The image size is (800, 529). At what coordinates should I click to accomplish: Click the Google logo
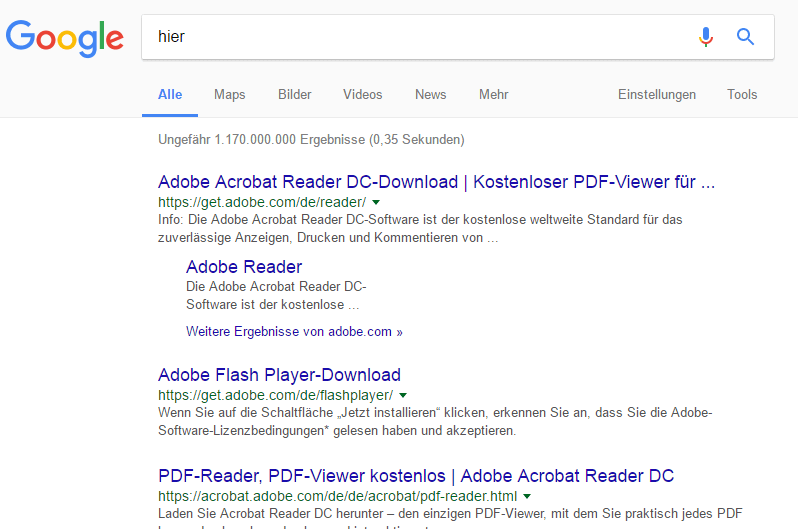[65, 39]
